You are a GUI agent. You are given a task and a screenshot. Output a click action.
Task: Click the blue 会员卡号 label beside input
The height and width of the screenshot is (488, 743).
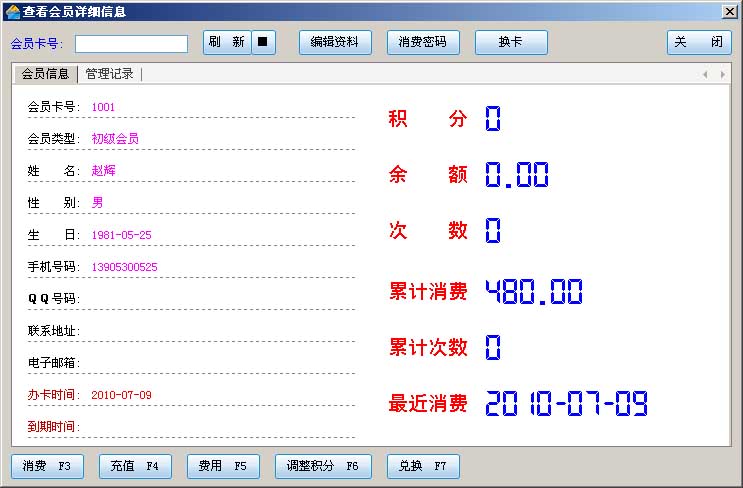click(x=36, y=44)
